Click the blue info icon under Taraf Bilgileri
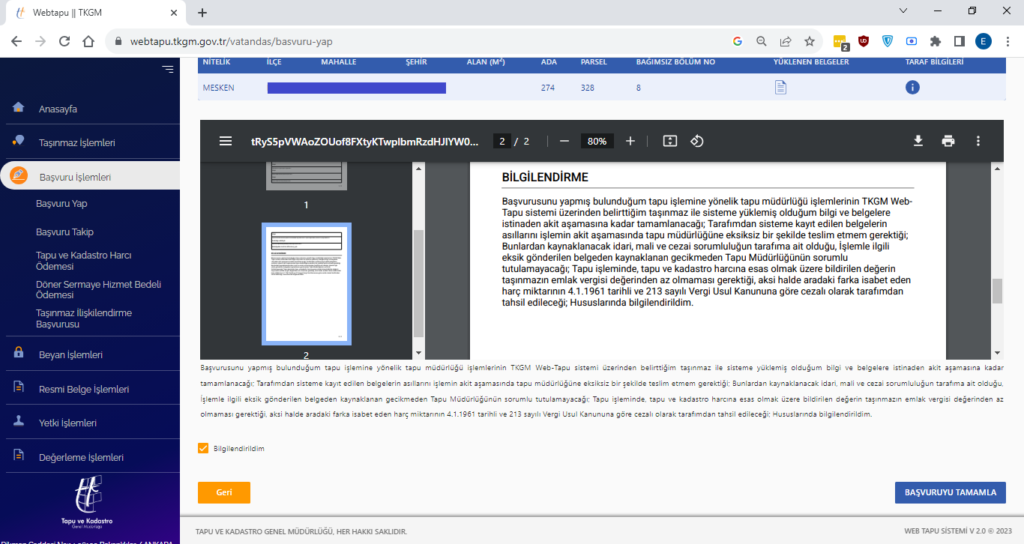Image resolution: width=1024 pixels, height=544 pixels. click(912, 88)
